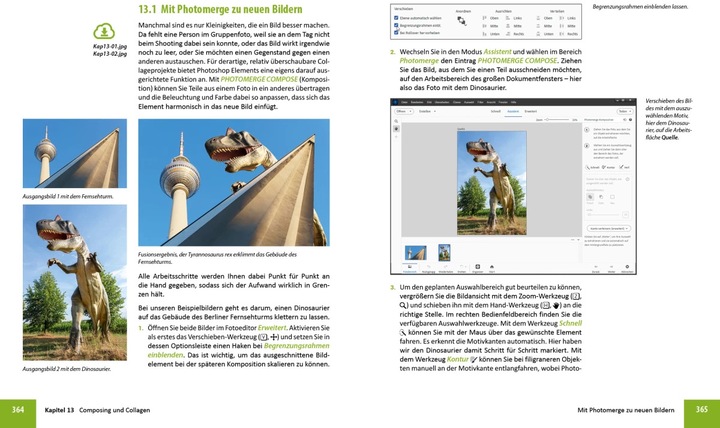The image size is (720, 428).
Task: Adjust the Zoom slider above canvas
Action: click(557, 120)
